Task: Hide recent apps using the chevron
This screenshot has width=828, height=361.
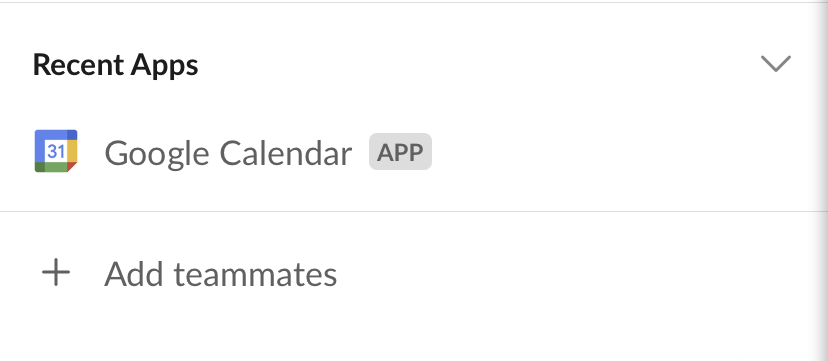Action: (775, 63)
